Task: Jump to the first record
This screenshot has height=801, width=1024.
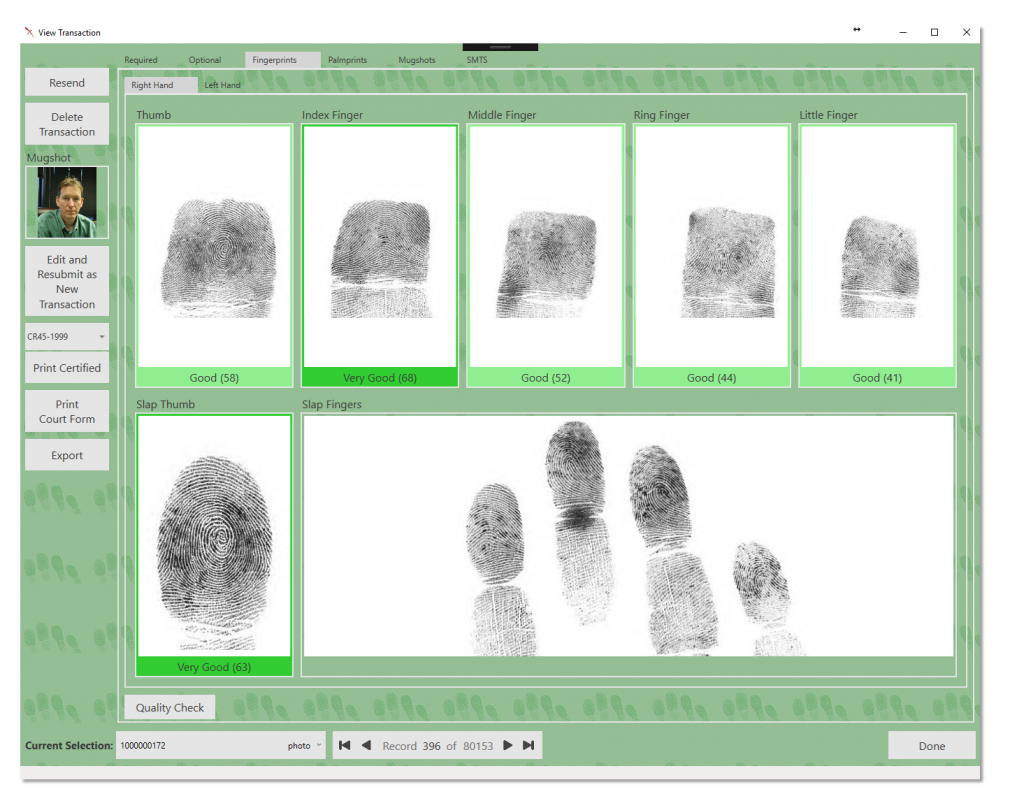Action: click(344, 745)
